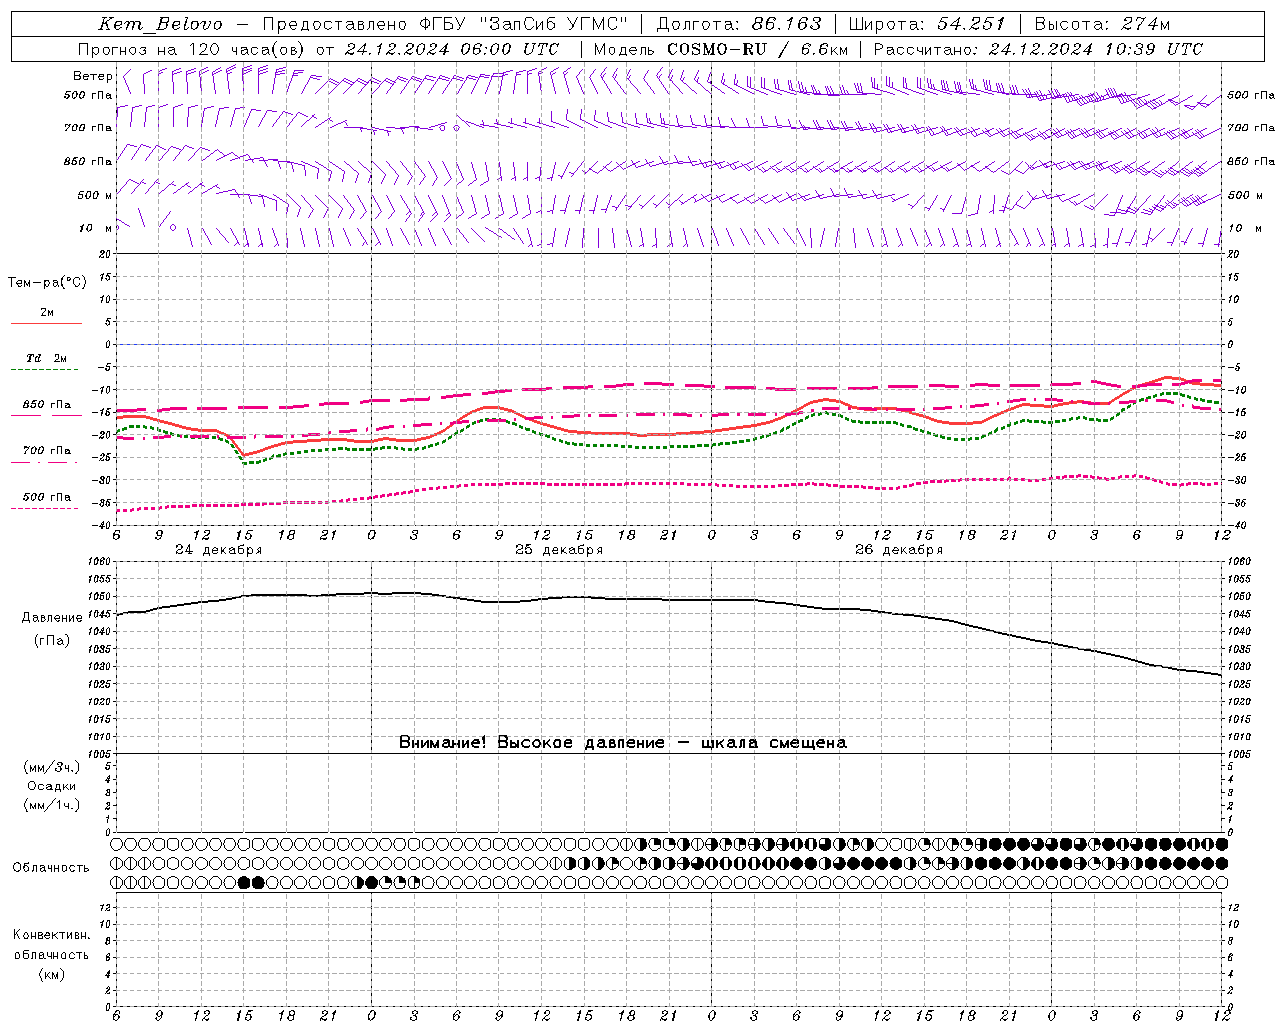
Task: Click the warning Внимание! Высокое давление – шкала смещена
Action: tap(623, 743)
